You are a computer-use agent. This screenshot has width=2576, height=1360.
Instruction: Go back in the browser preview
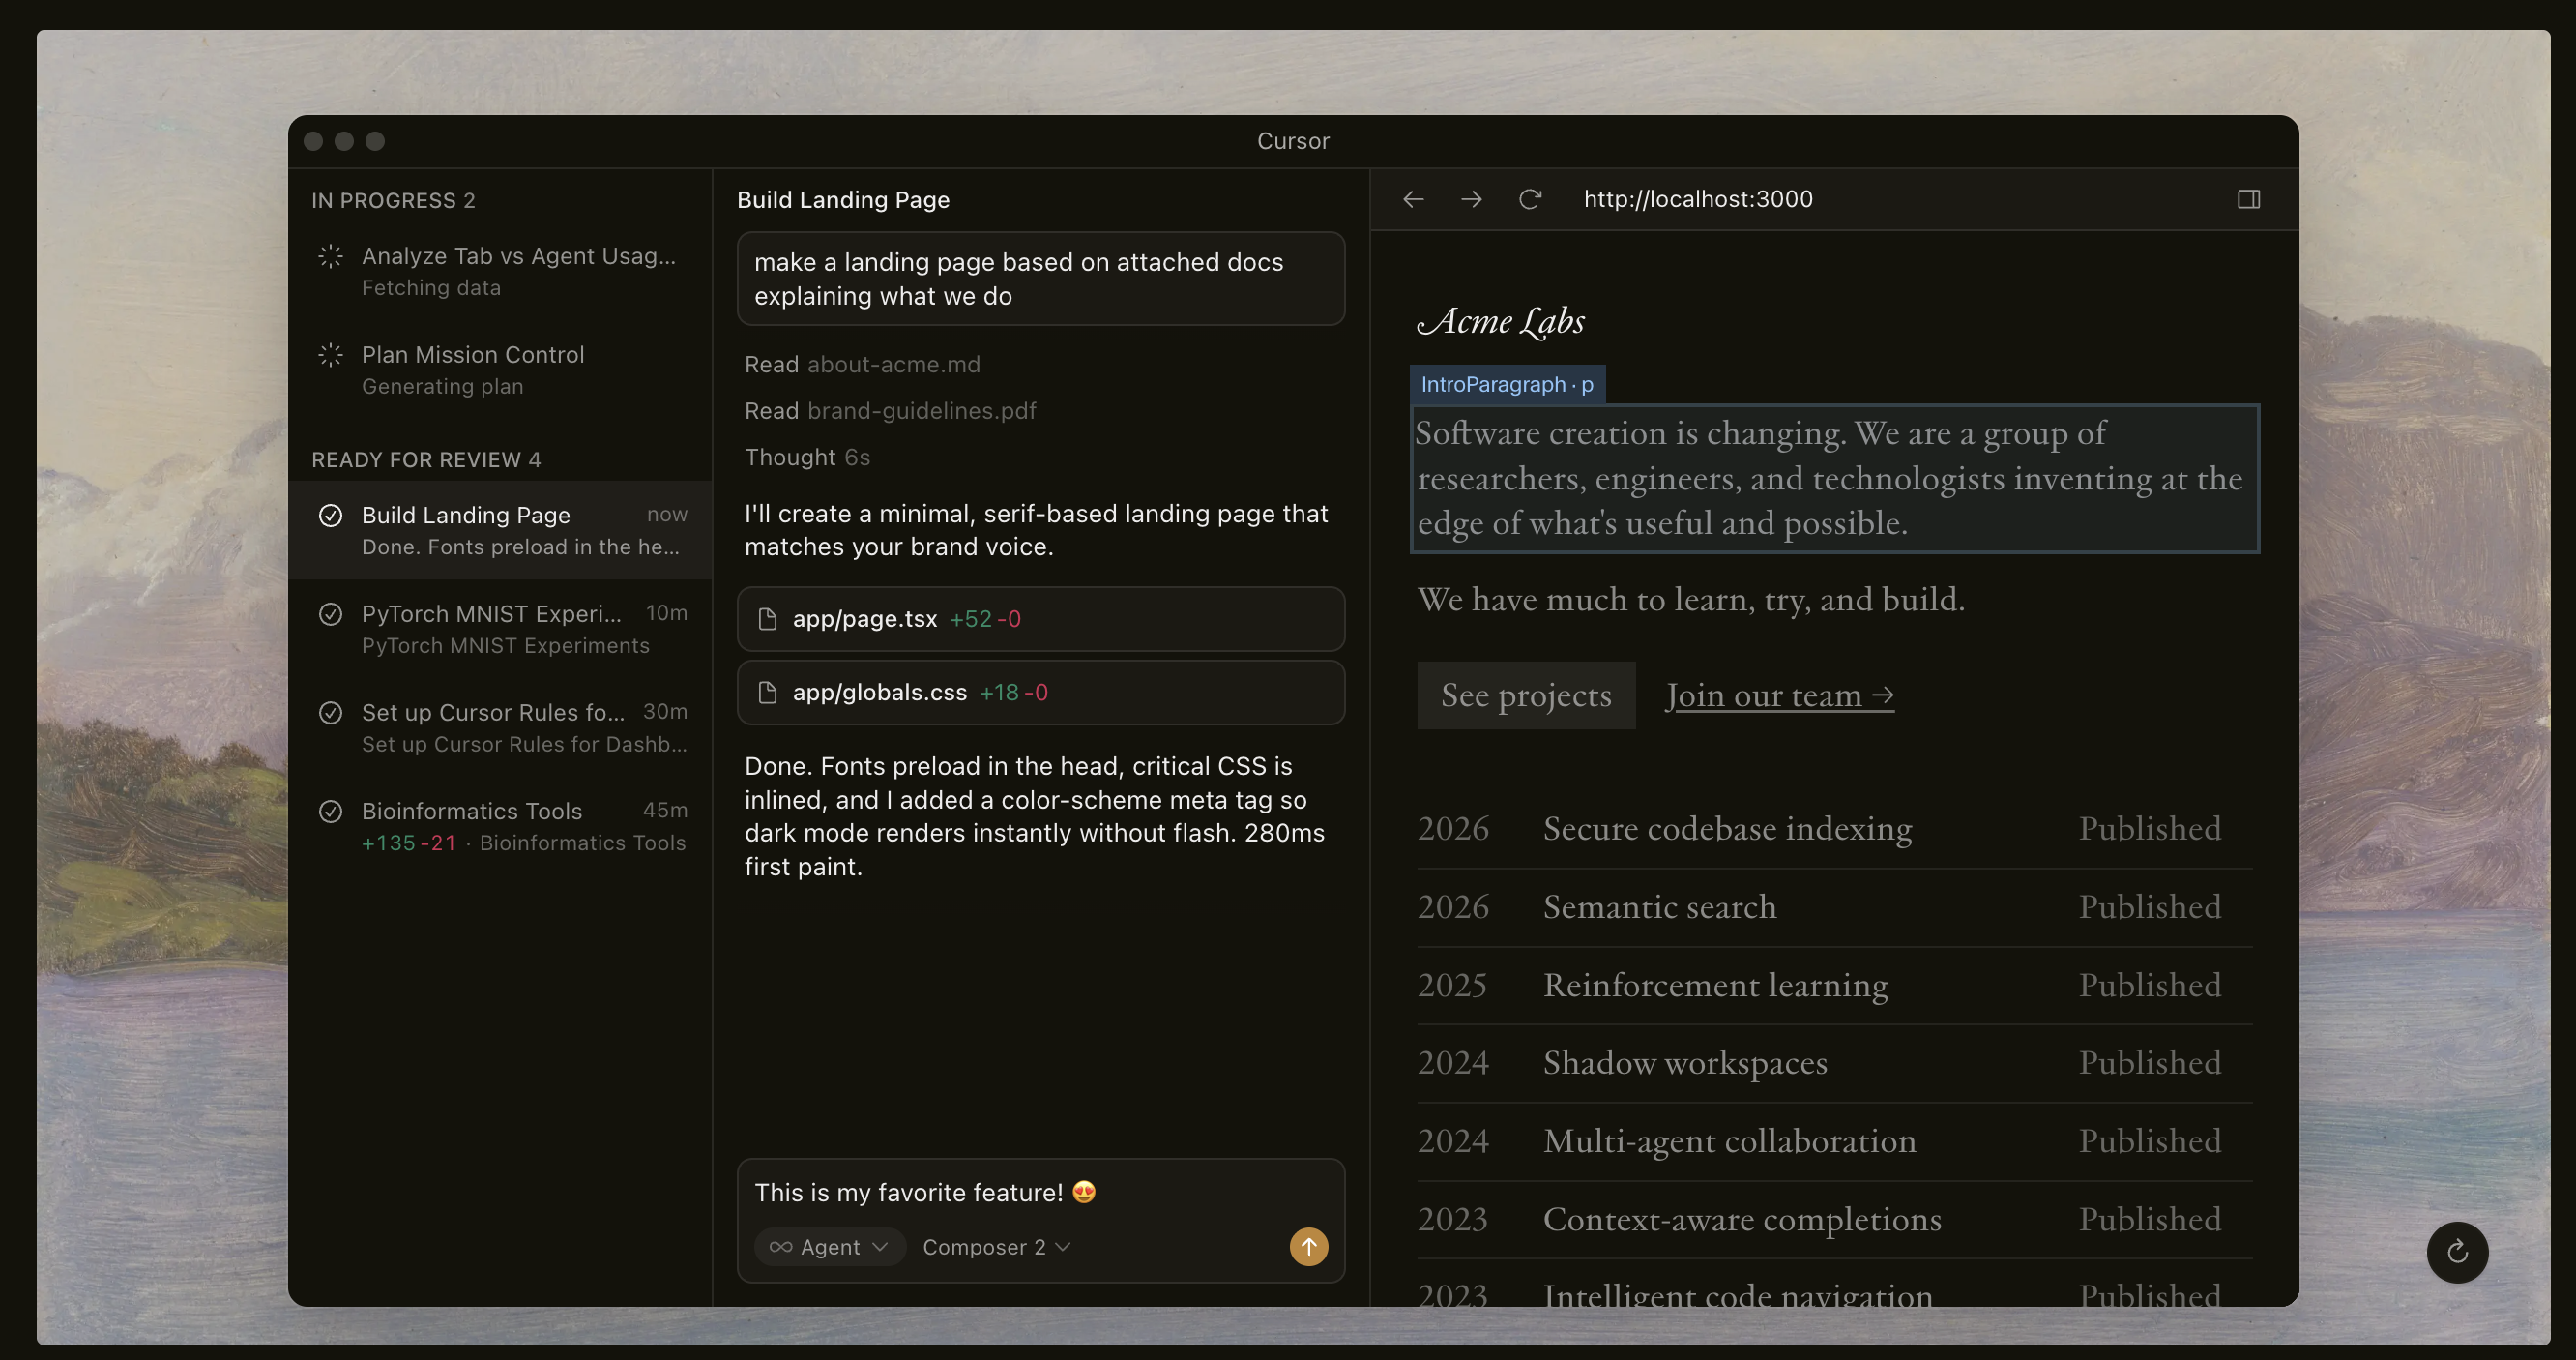tap(1413, 199)
